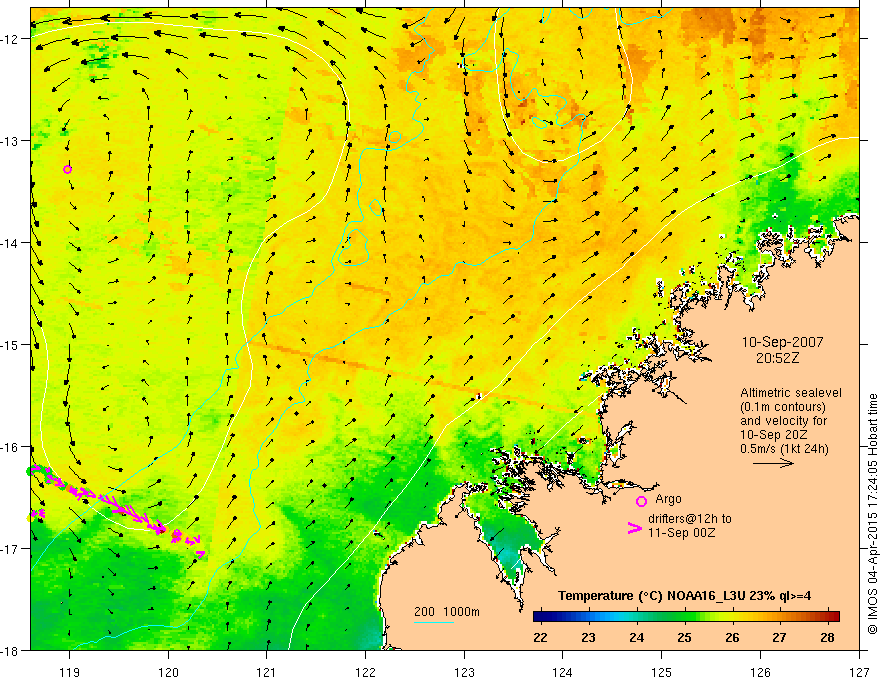Image resolution: width=880 pixels, height=680 pixels.
Task: Click longitude axis label 125
Action: pos(662,672)
